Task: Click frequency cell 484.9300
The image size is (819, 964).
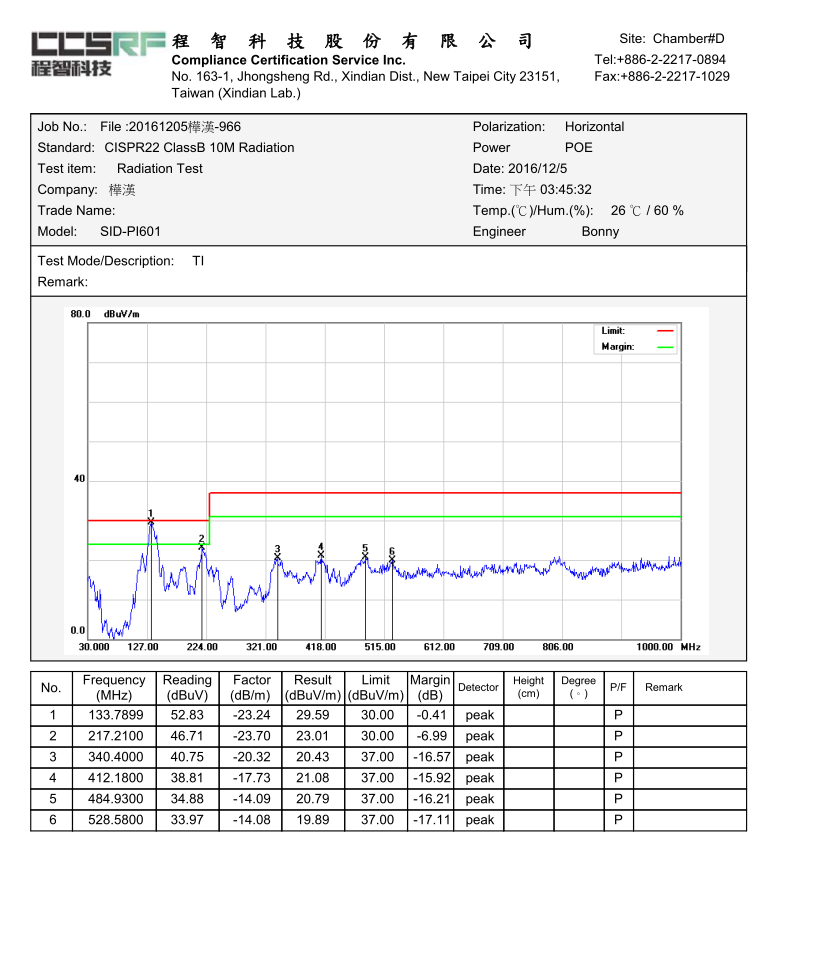Action: tap(116, 799)
